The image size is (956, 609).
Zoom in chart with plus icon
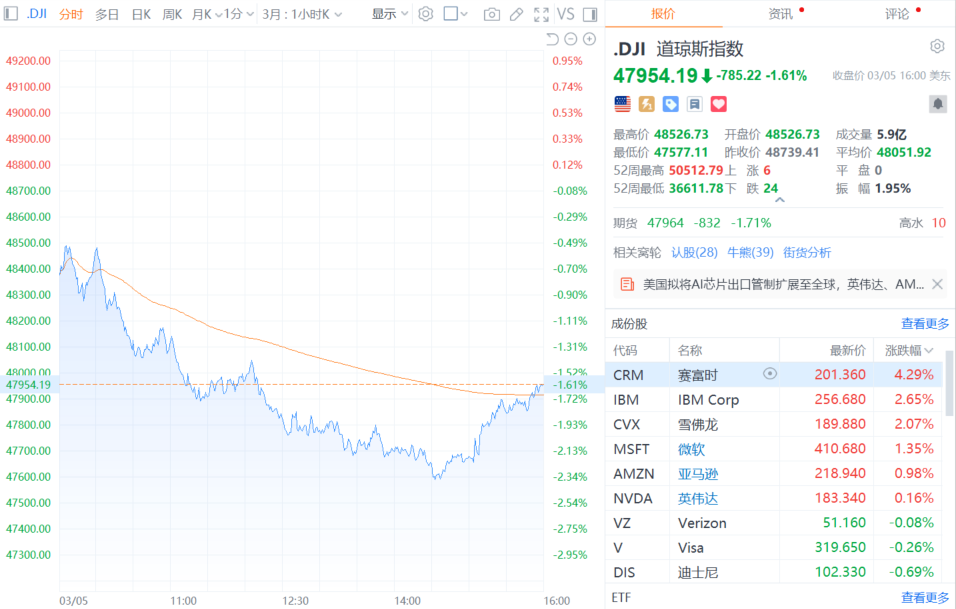click(591, 39)
